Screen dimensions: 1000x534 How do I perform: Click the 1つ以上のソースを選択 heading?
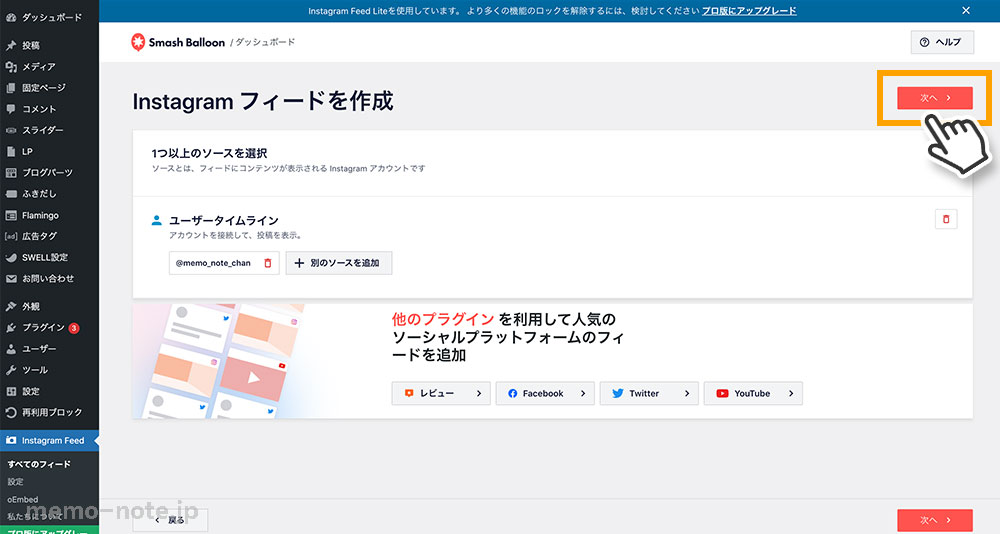pos(209,153)
